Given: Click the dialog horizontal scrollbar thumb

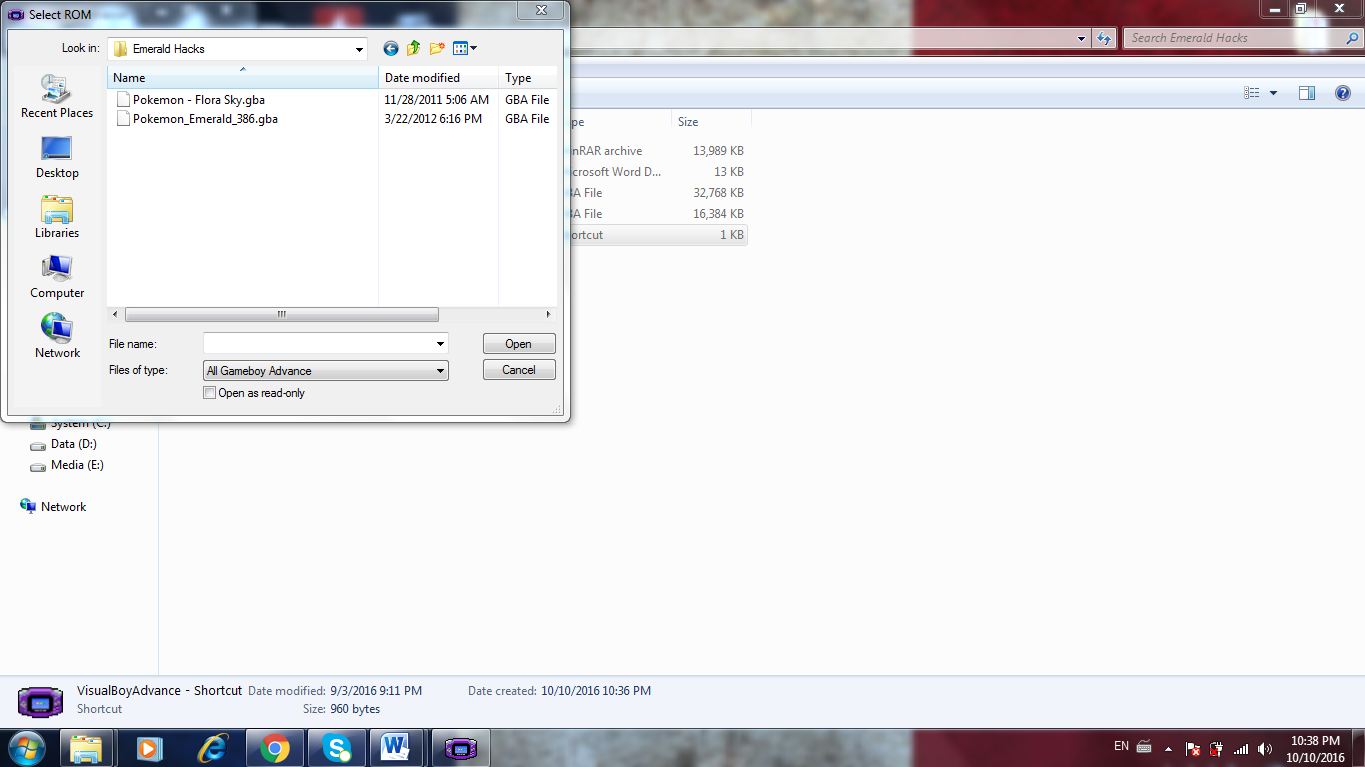Looking at the screenshot, I should pyautogui.click(x=281, y=314).
